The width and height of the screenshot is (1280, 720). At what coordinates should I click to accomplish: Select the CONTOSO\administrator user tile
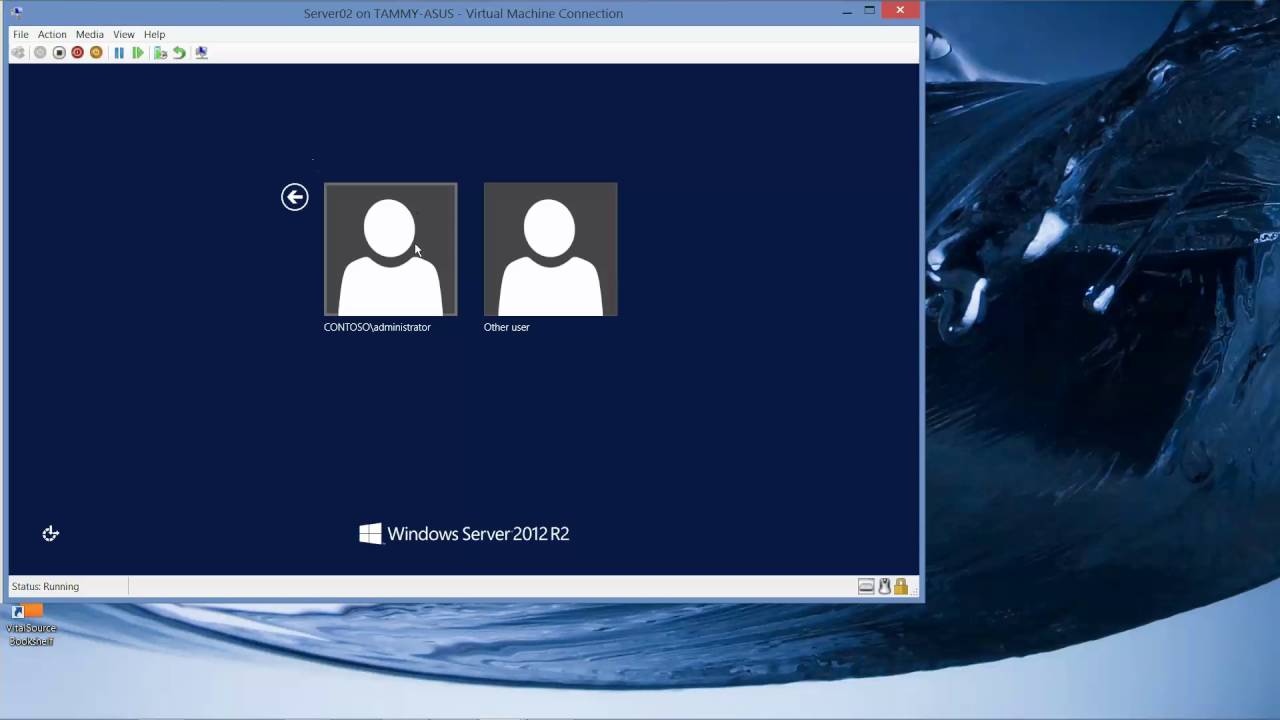[390, 249]
